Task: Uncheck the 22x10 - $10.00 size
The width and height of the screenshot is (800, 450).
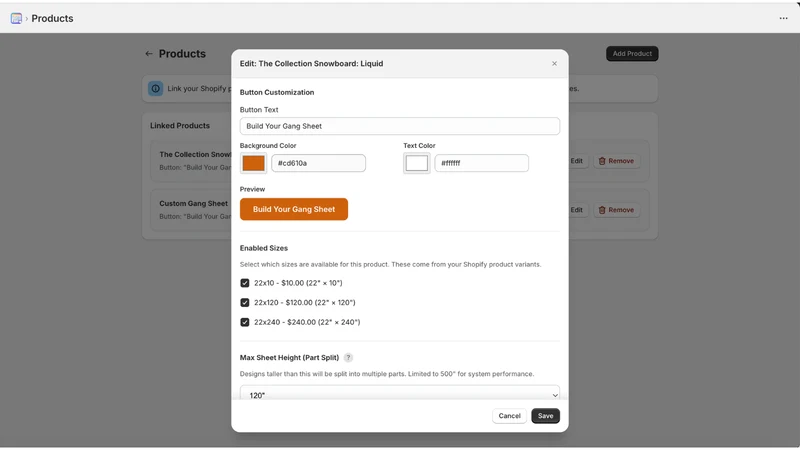Action: coord(245,283)
